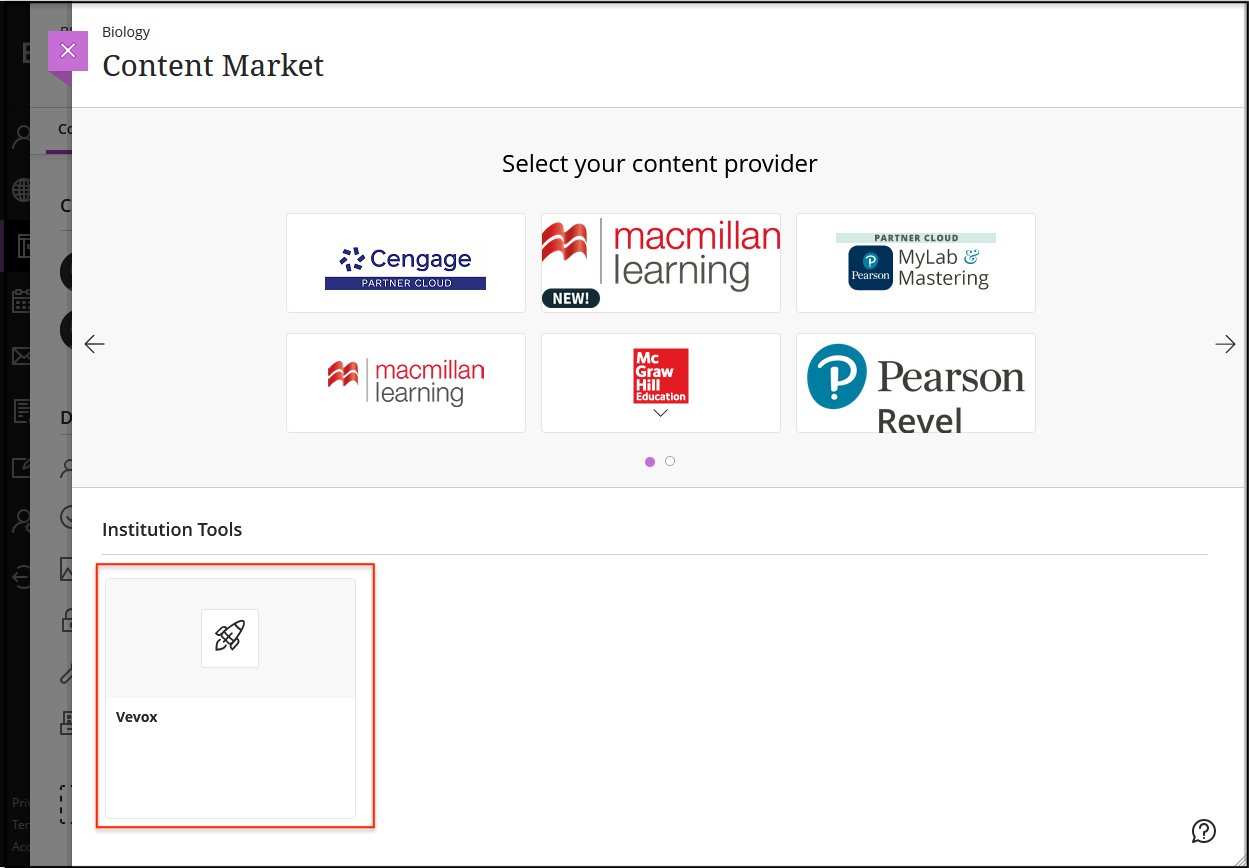Open Macmillan Learning tile with NEW! badge
This screenshot has width=1249, height=868.
coord(660,263)
